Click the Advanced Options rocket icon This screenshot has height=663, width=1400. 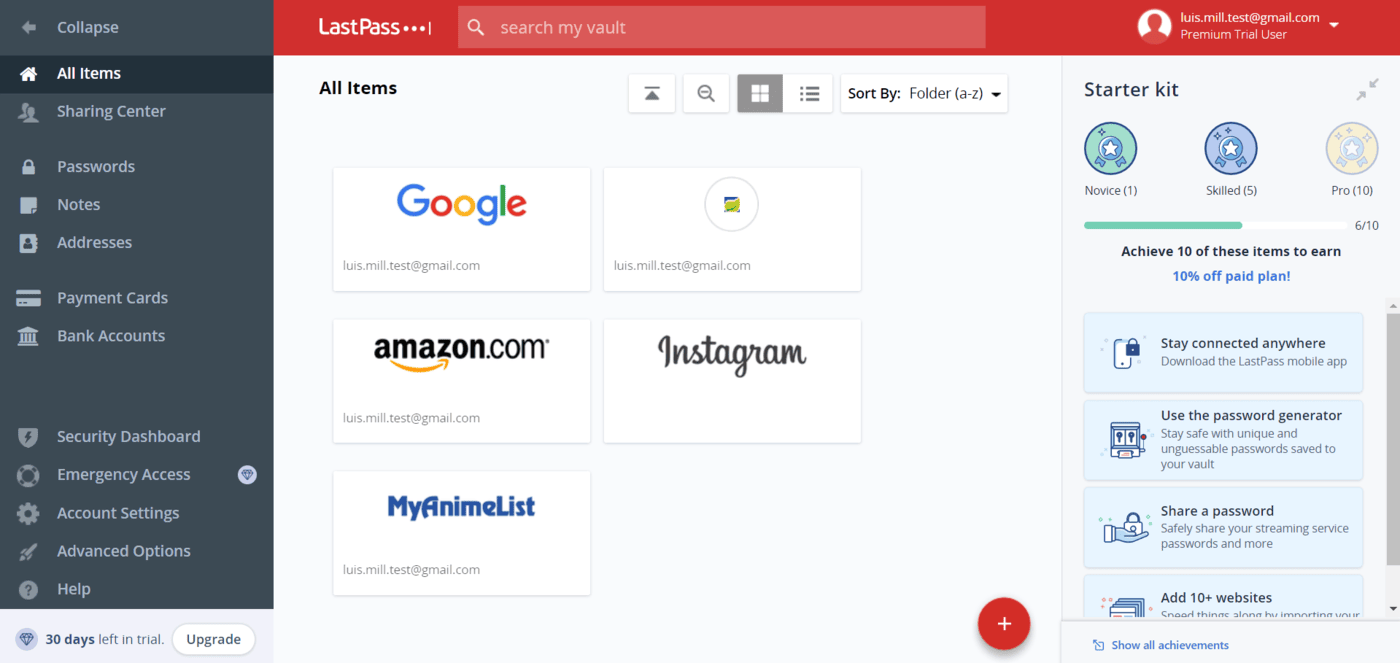pyautogui.click(x=28, y=551)
